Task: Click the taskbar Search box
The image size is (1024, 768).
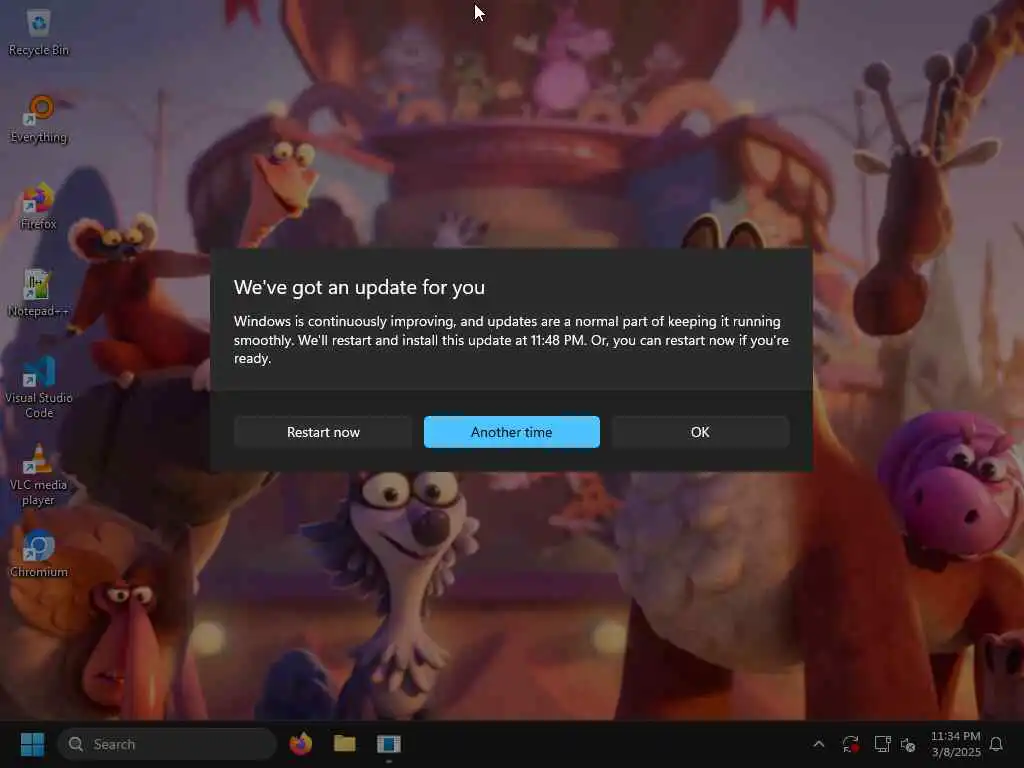Action: click(167, 744)
